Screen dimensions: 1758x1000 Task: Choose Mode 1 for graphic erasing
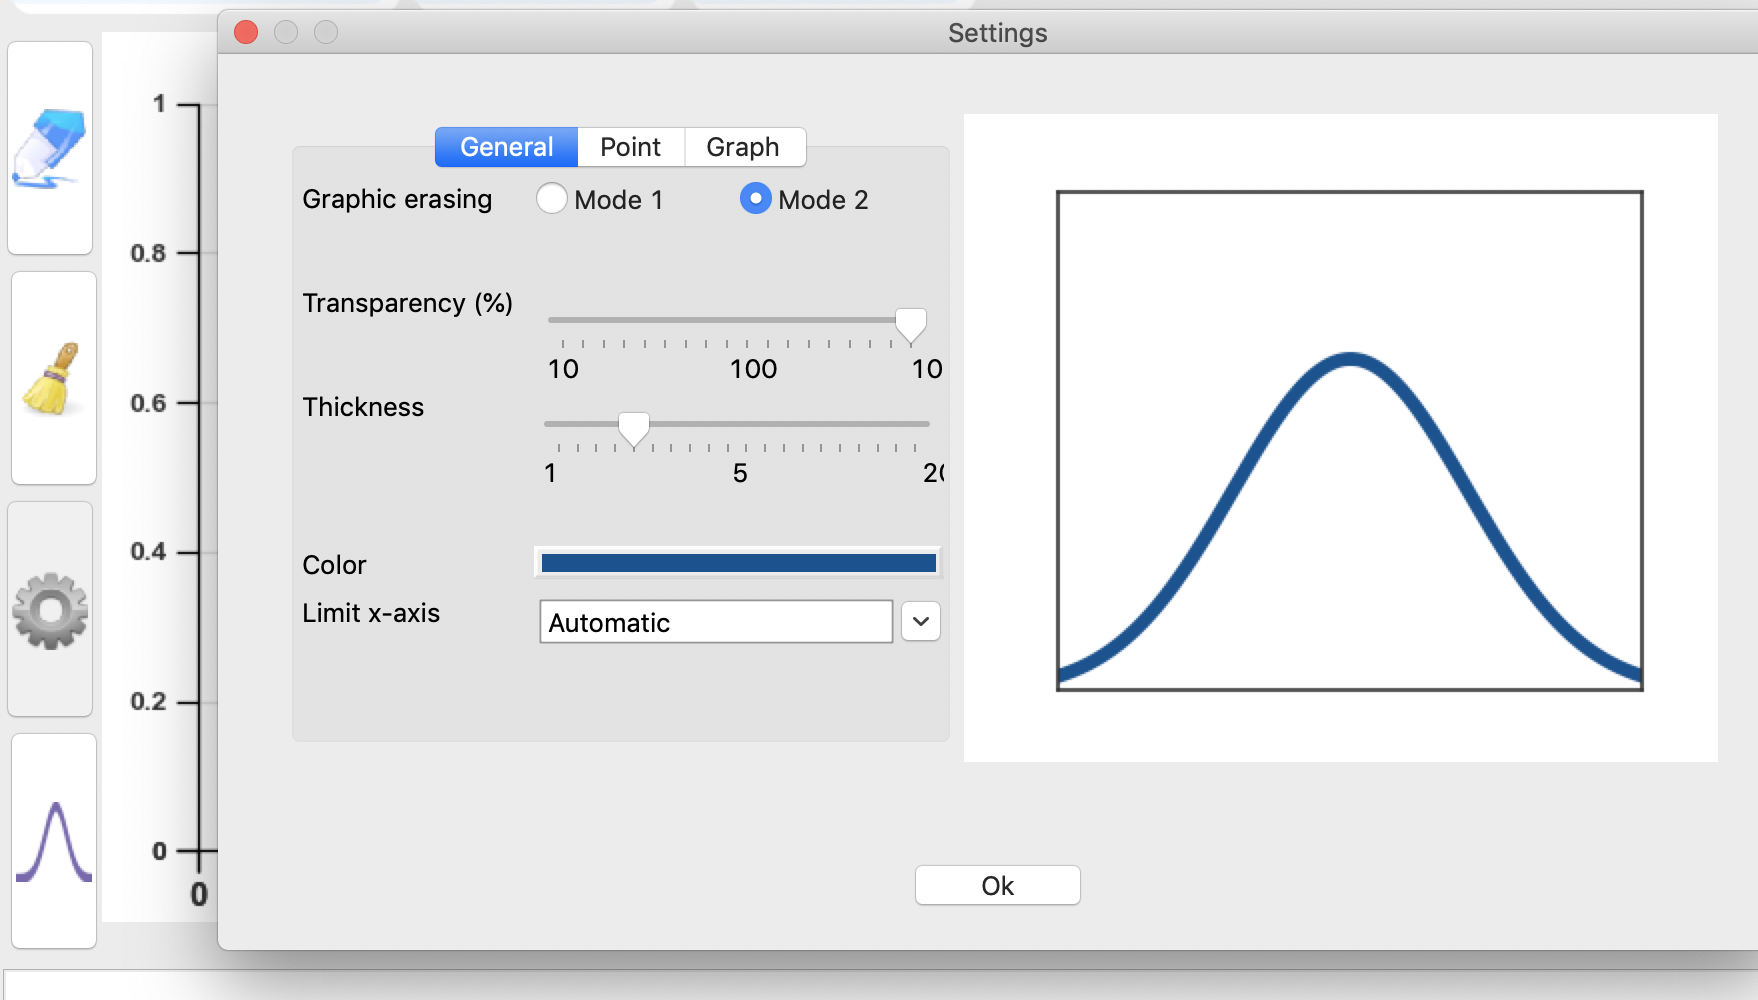[552, 199]
